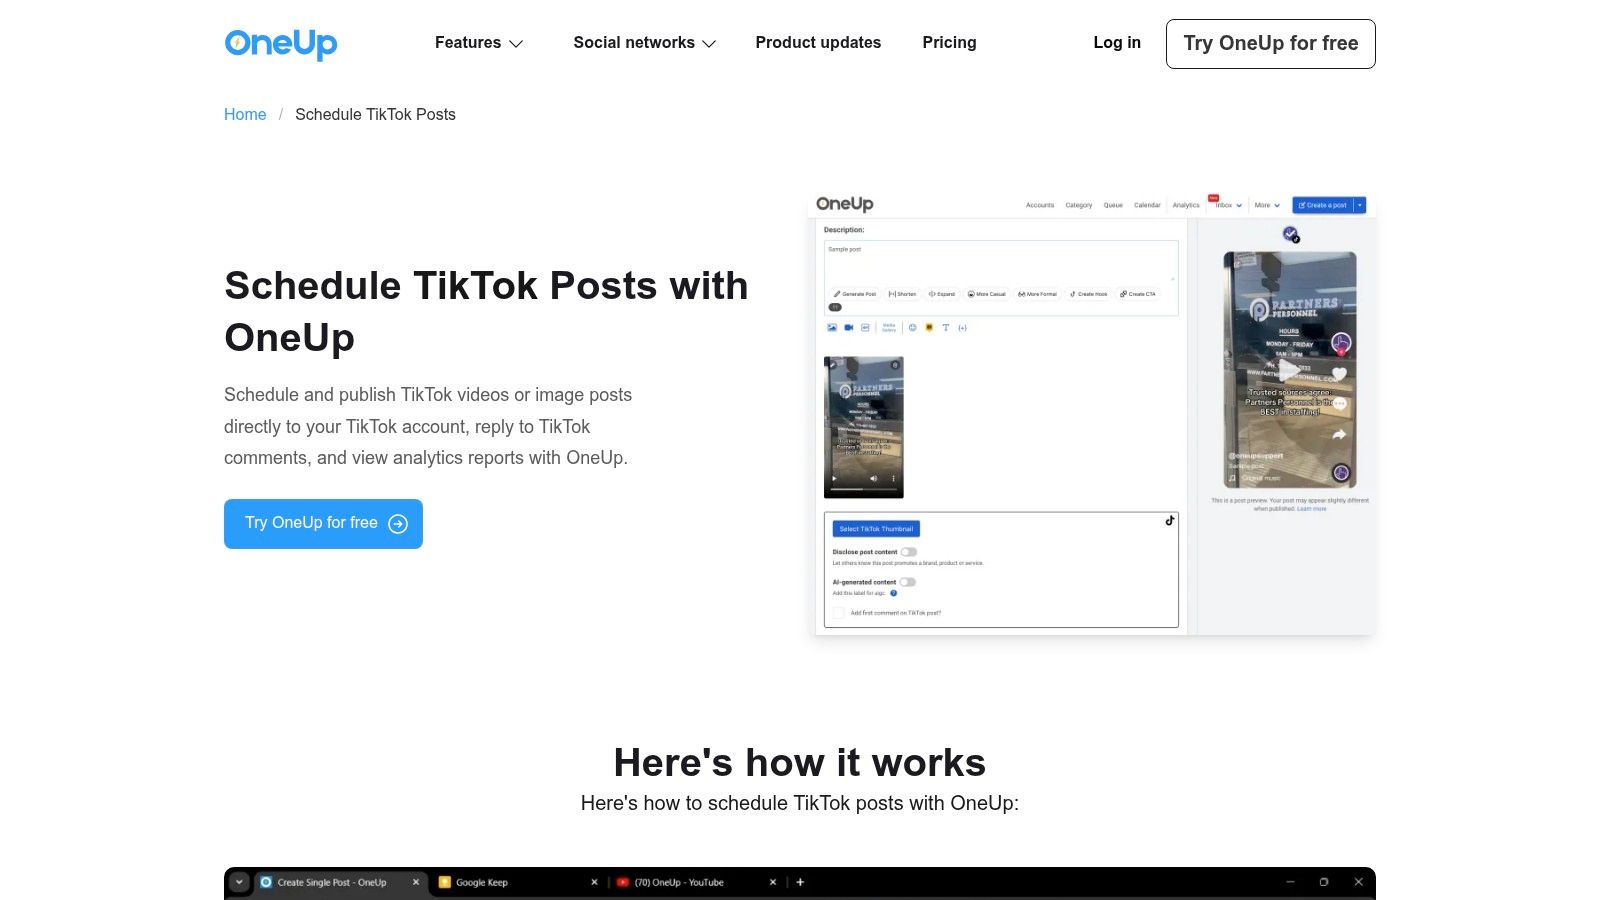
Task: Open the Product updates page
Action: pos(818,43)
